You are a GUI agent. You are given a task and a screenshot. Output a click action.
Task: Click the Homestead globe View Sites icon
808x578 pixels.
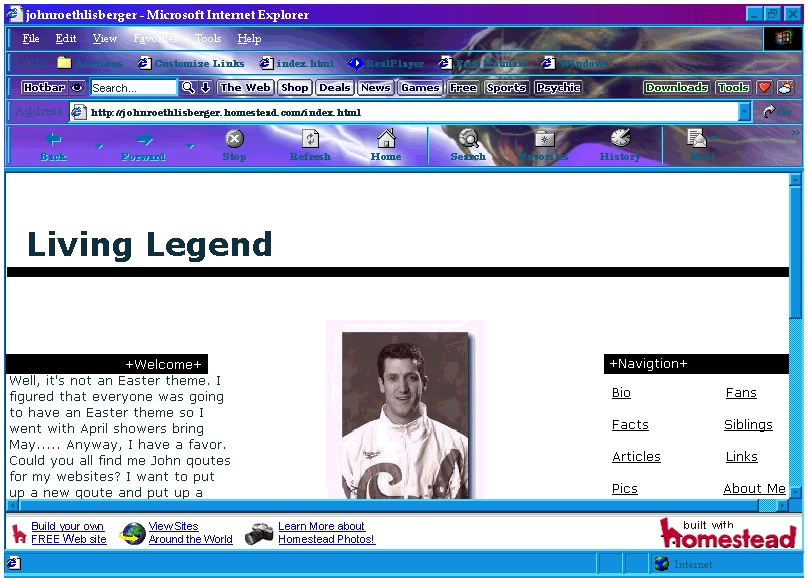click(x=133, y=533)
